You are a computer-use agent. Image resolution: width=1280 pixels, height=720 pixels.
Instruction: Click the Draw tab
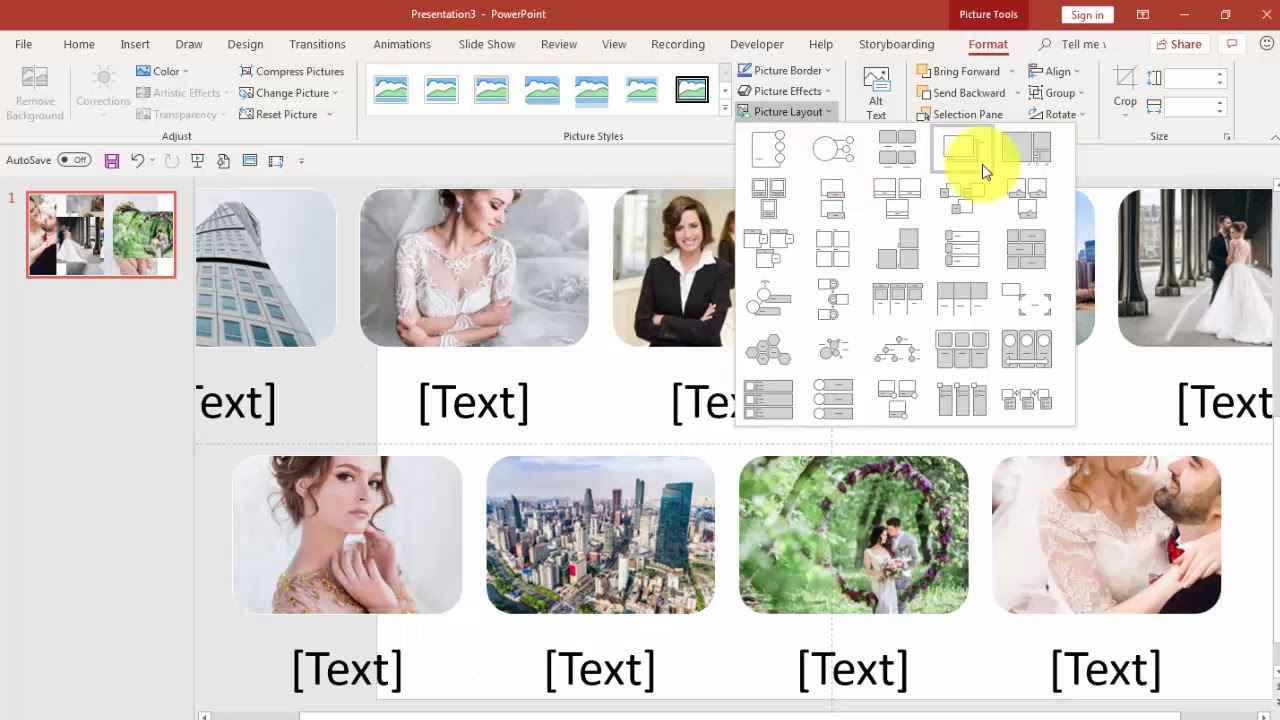[x=189, y=44]
